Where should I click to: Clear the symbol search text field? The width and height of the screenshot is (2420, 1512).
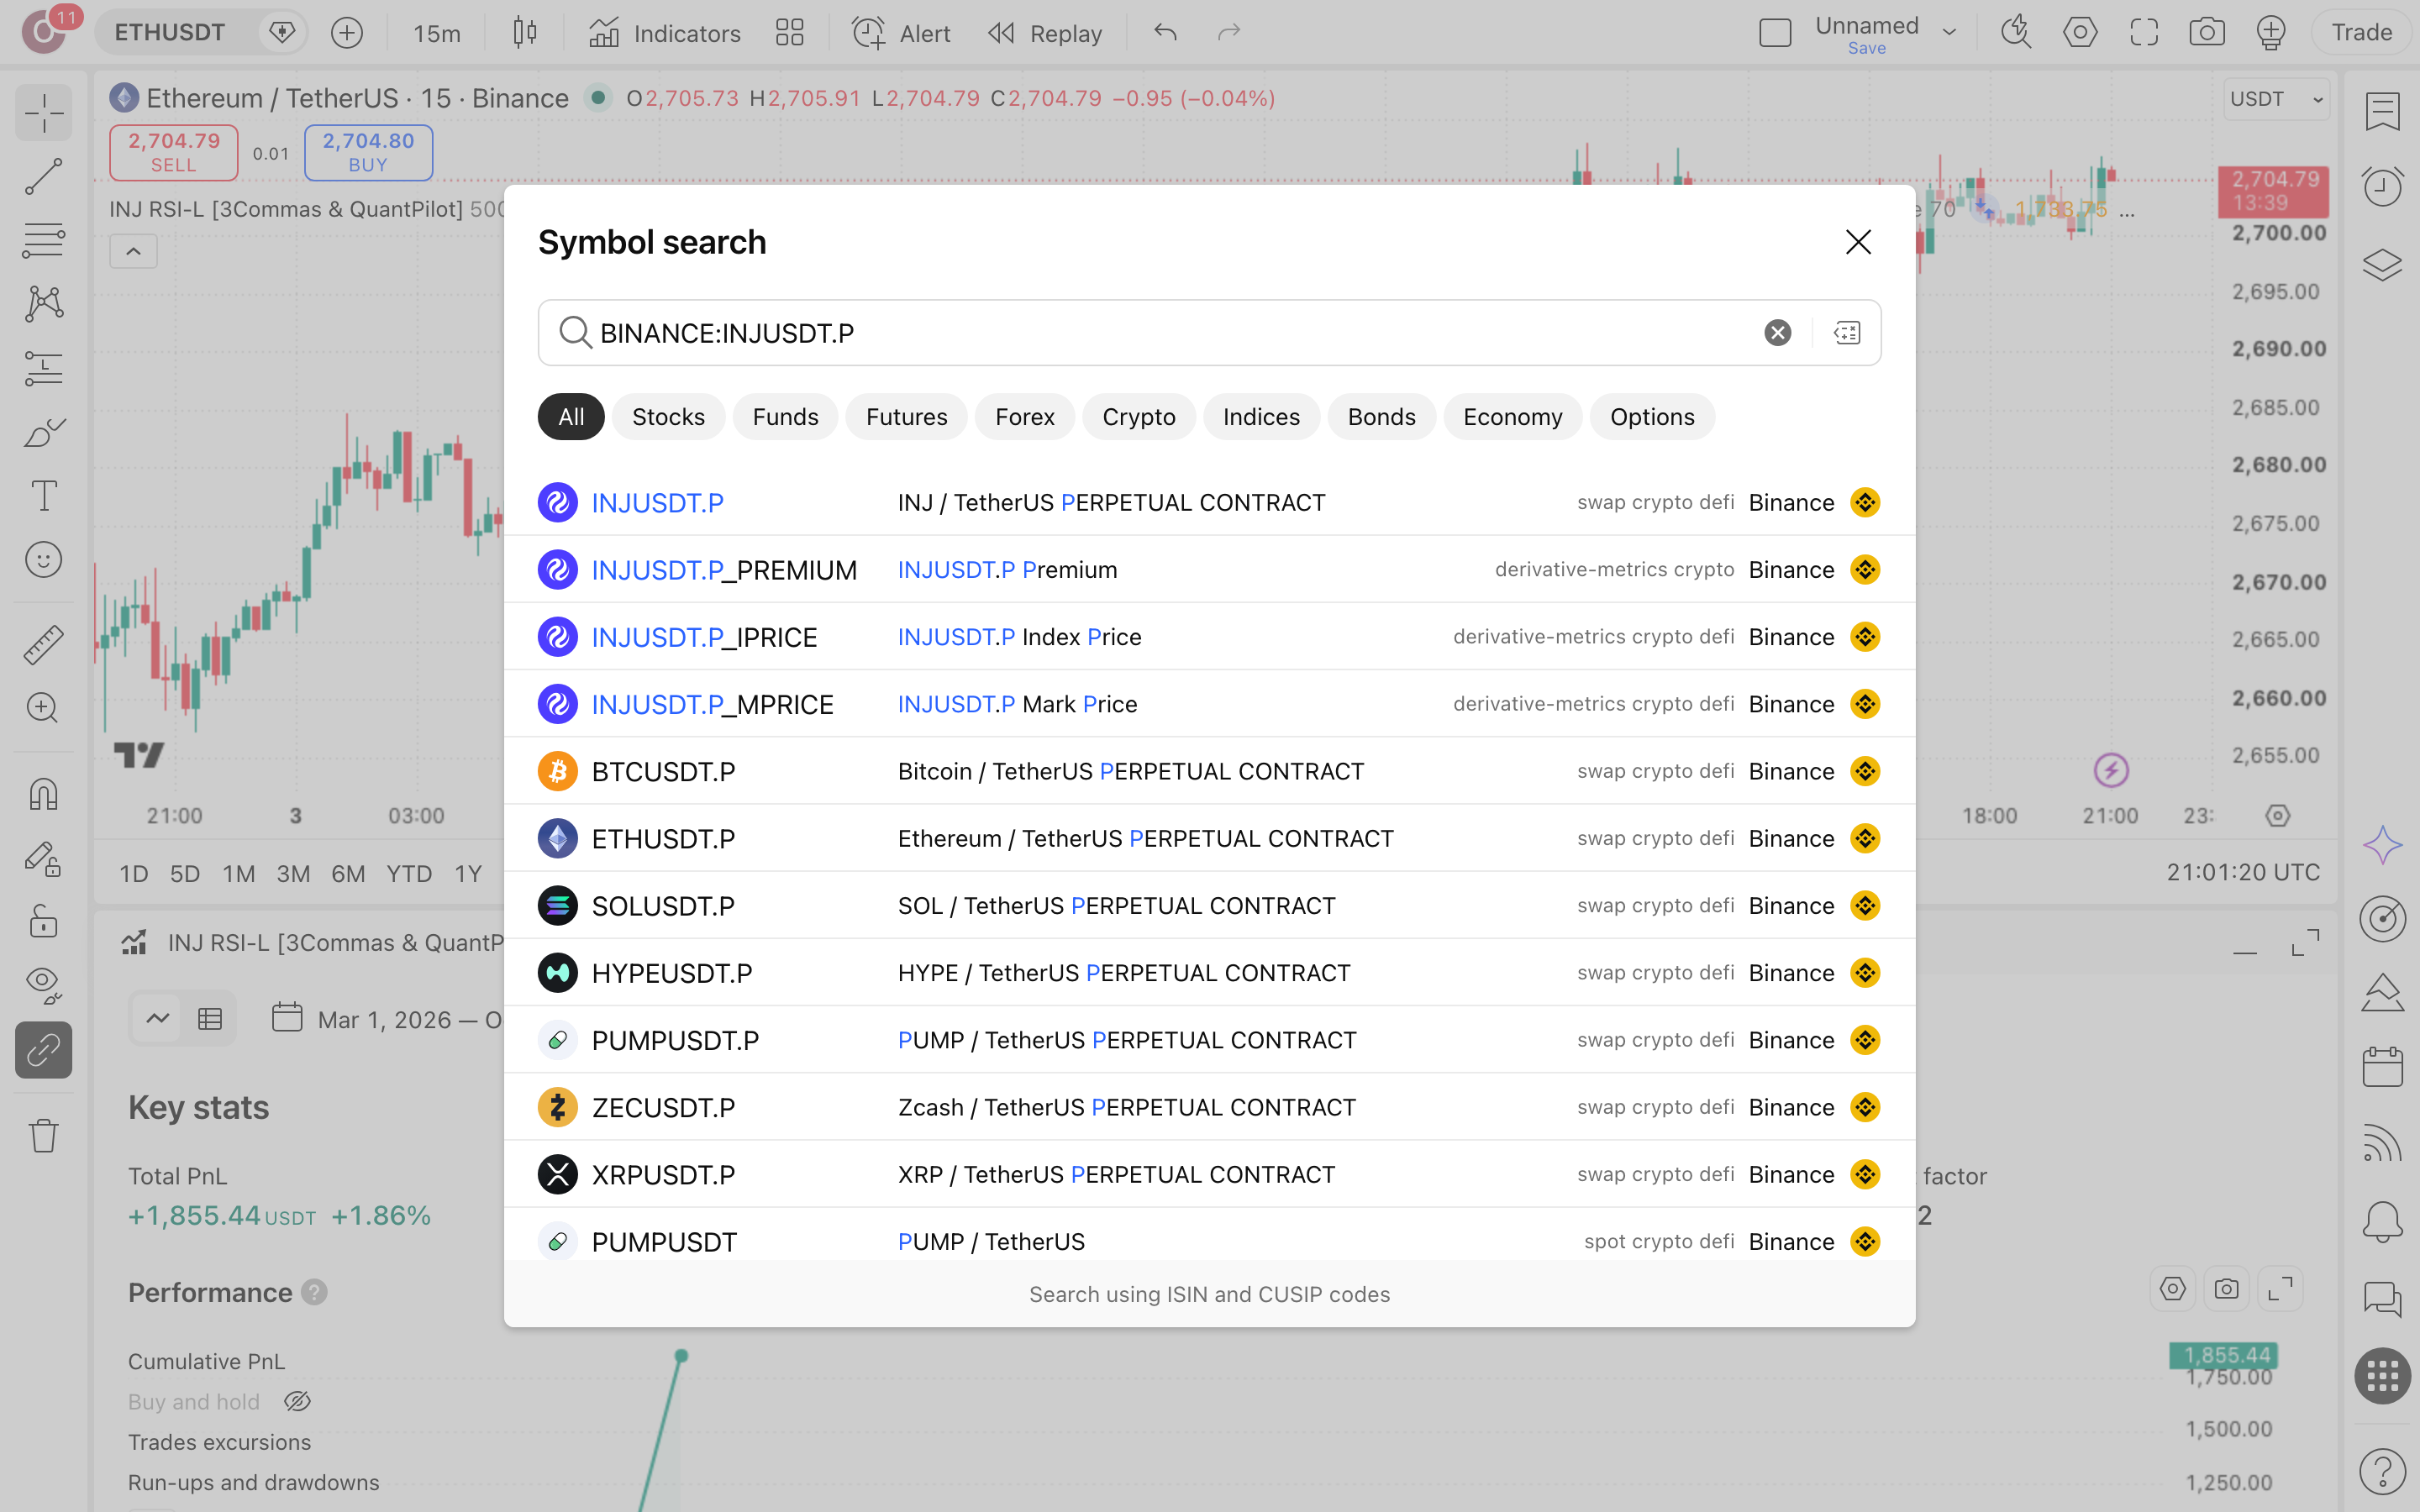[1777, 333]
